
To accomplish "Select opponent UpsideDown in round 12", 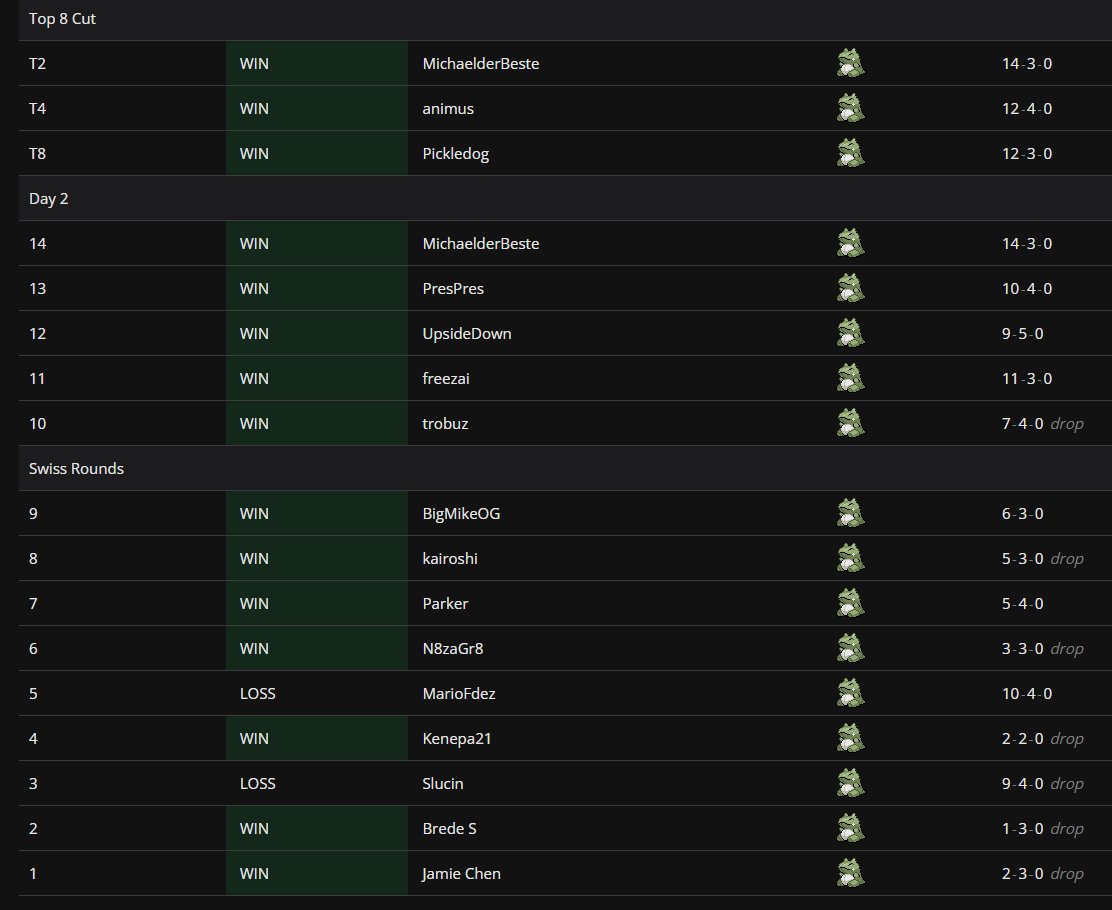I will point(467,334).
